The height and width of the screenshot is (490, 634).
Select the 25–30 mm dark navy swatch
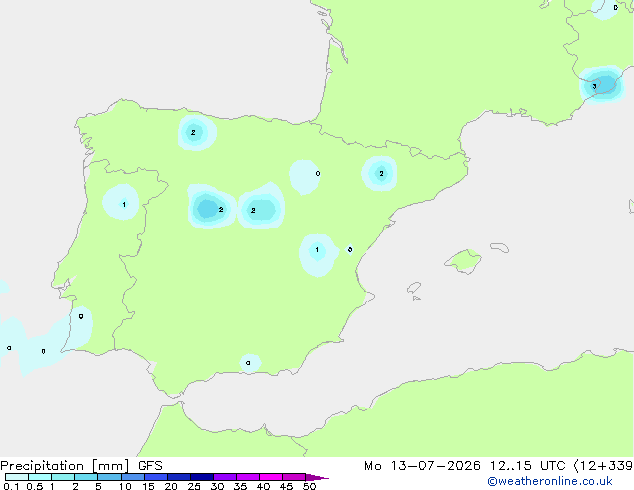pyautogui.click(x=202, y=477)
